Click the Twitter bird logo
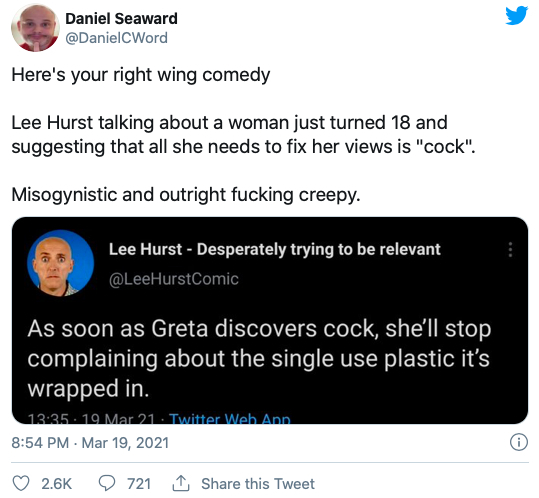Screen dimensions: 539x498 coord(516,16)
